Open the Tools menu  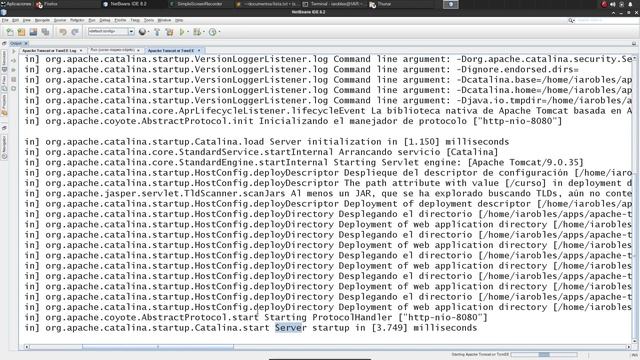pos(149,20)
